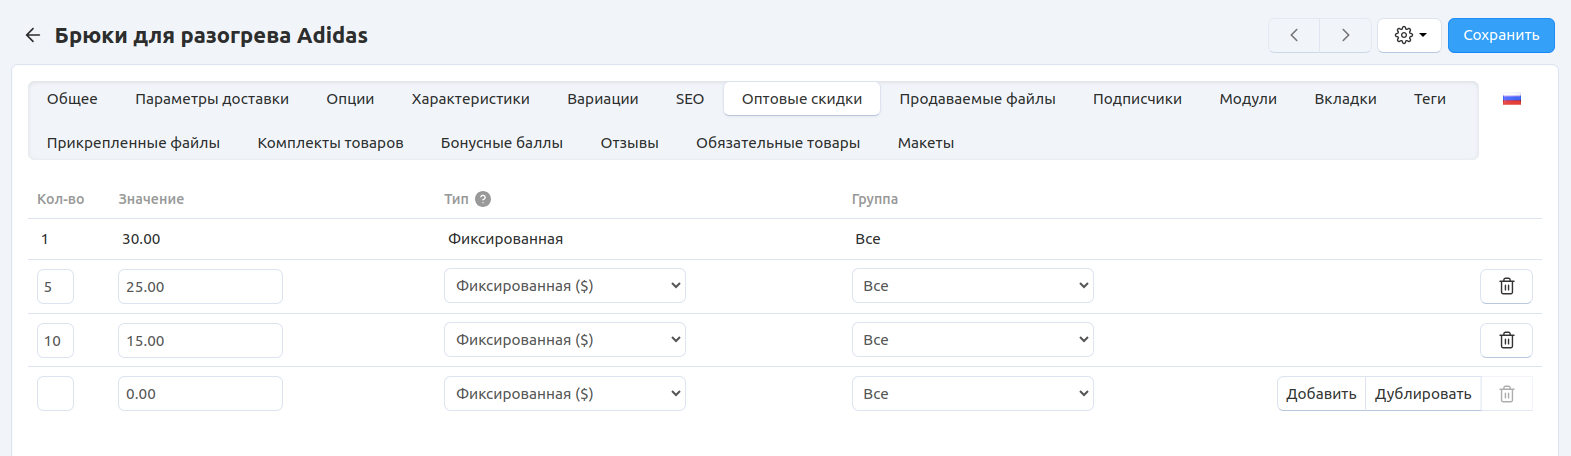Expand type dropdown in the new 0.00 row
1571x456 pixels.
click(564, 394)
